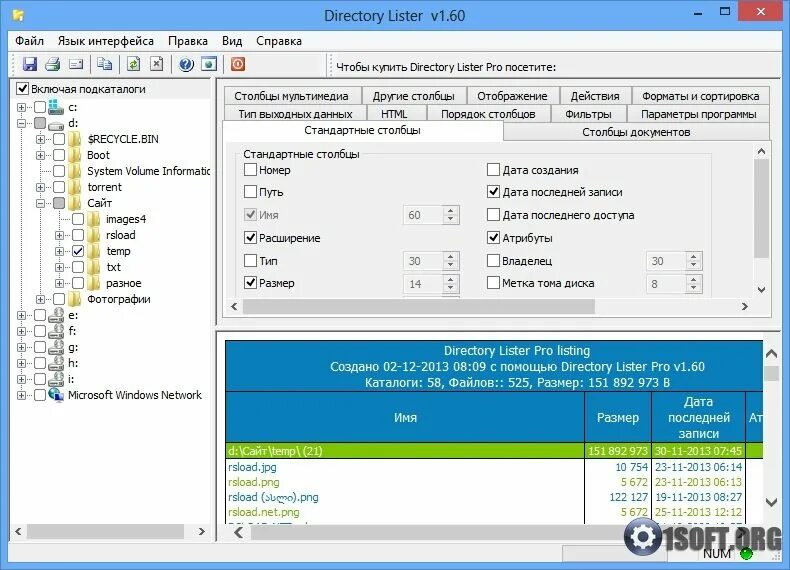Open the Вид menu
This screenshot has height=570, width=790.
(232, 41)
